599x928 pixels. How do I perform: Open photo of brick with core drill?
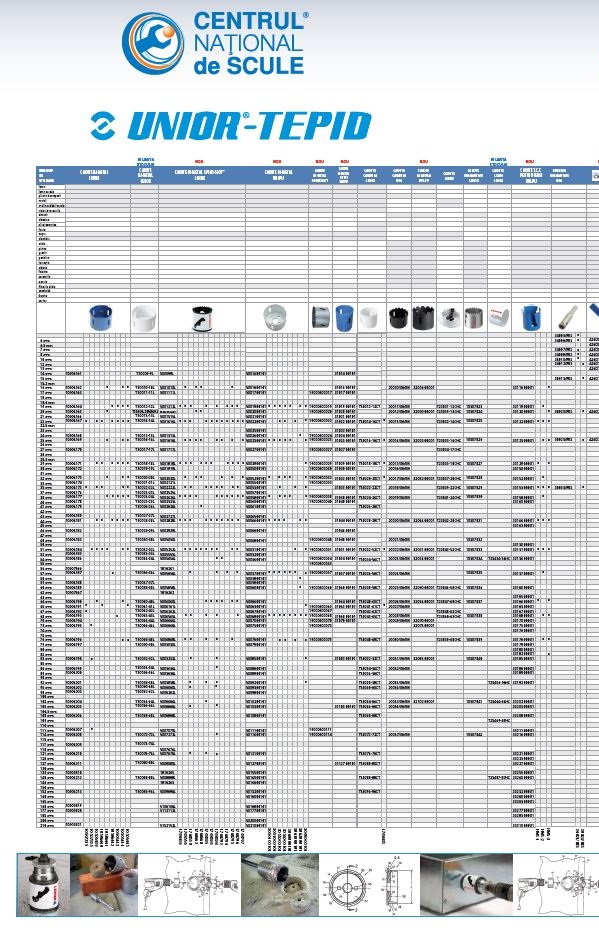click(104, 884)
